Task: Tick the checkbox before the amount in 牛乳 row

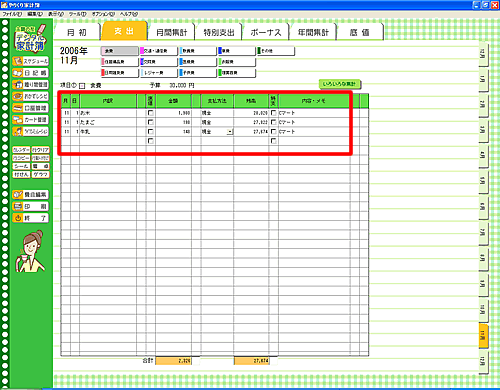Action: (x=151, y=132)
